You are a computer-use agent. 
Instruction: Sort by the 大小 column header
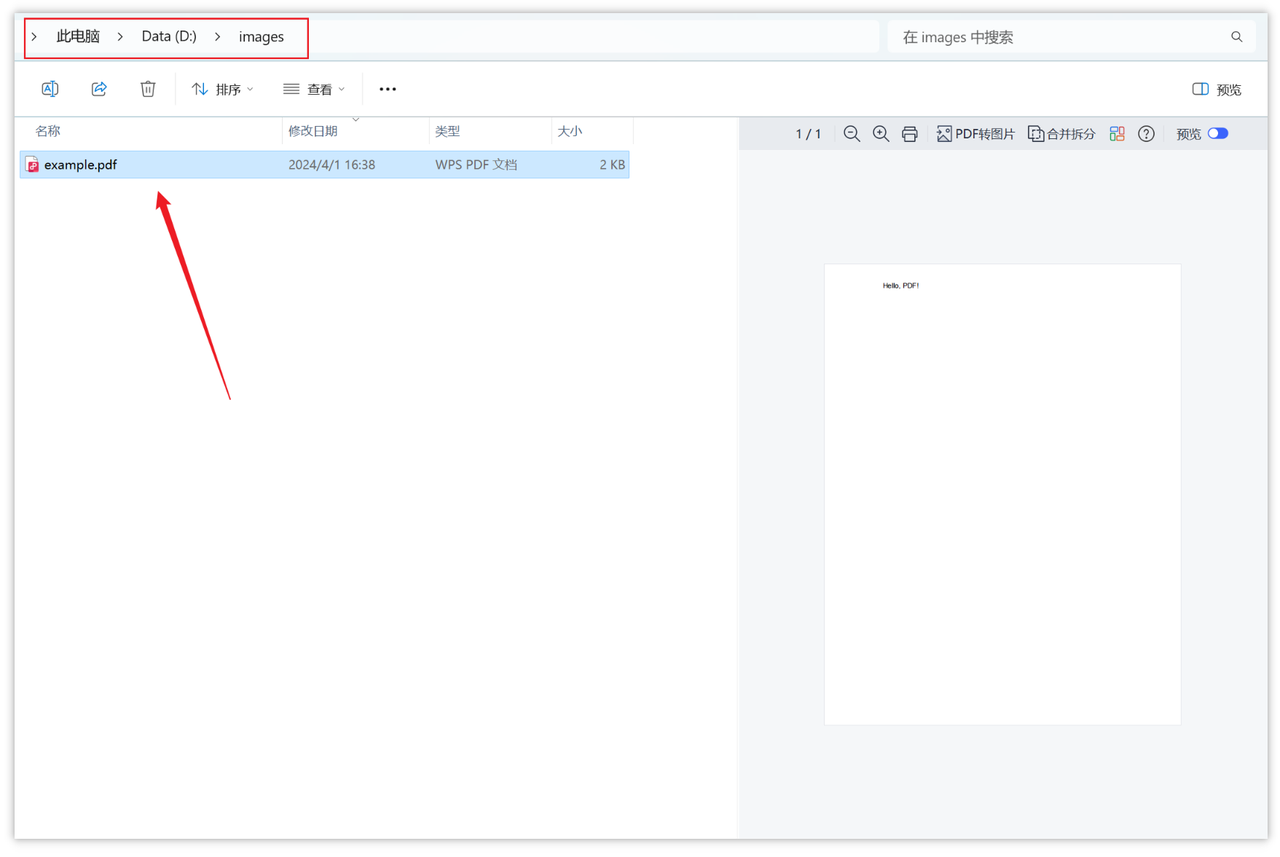click(591, 131)
